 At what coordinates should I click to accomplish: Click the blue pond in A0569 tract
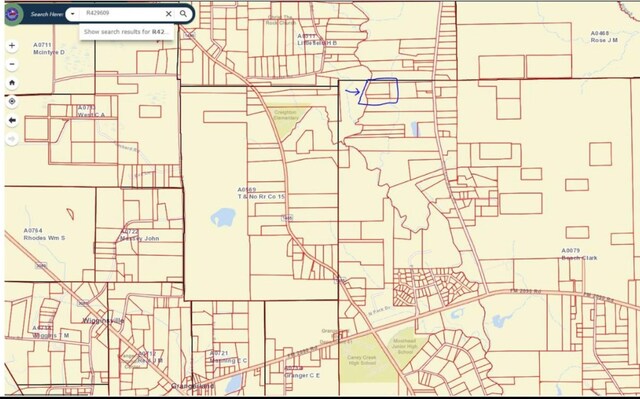223,217
